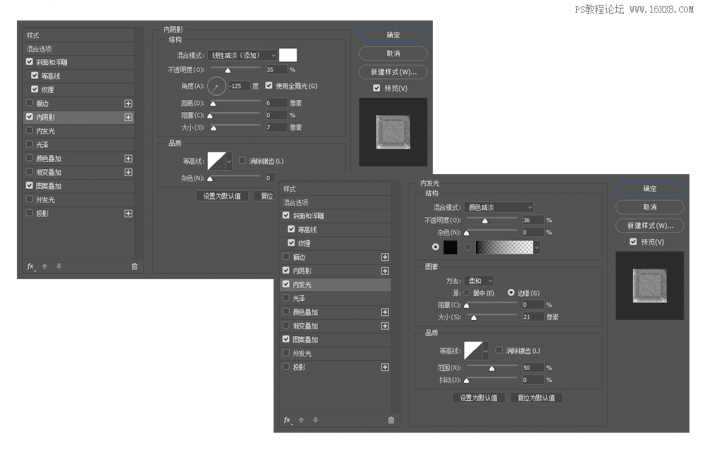Click trash delete icon in Inner Glow dialog

(391, 420)
